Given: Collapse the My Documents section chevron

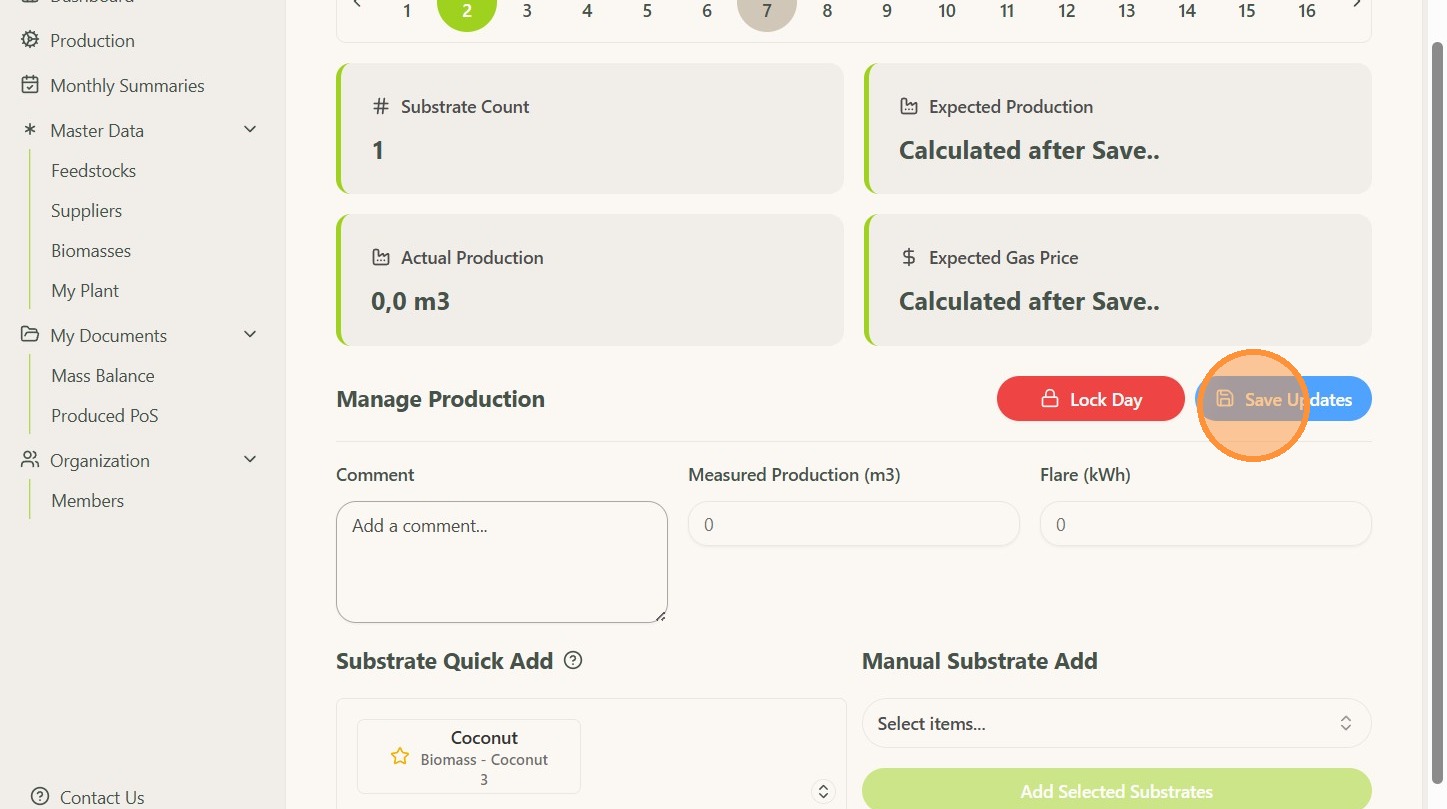Looking at the screenshot, I should [250, 335].
